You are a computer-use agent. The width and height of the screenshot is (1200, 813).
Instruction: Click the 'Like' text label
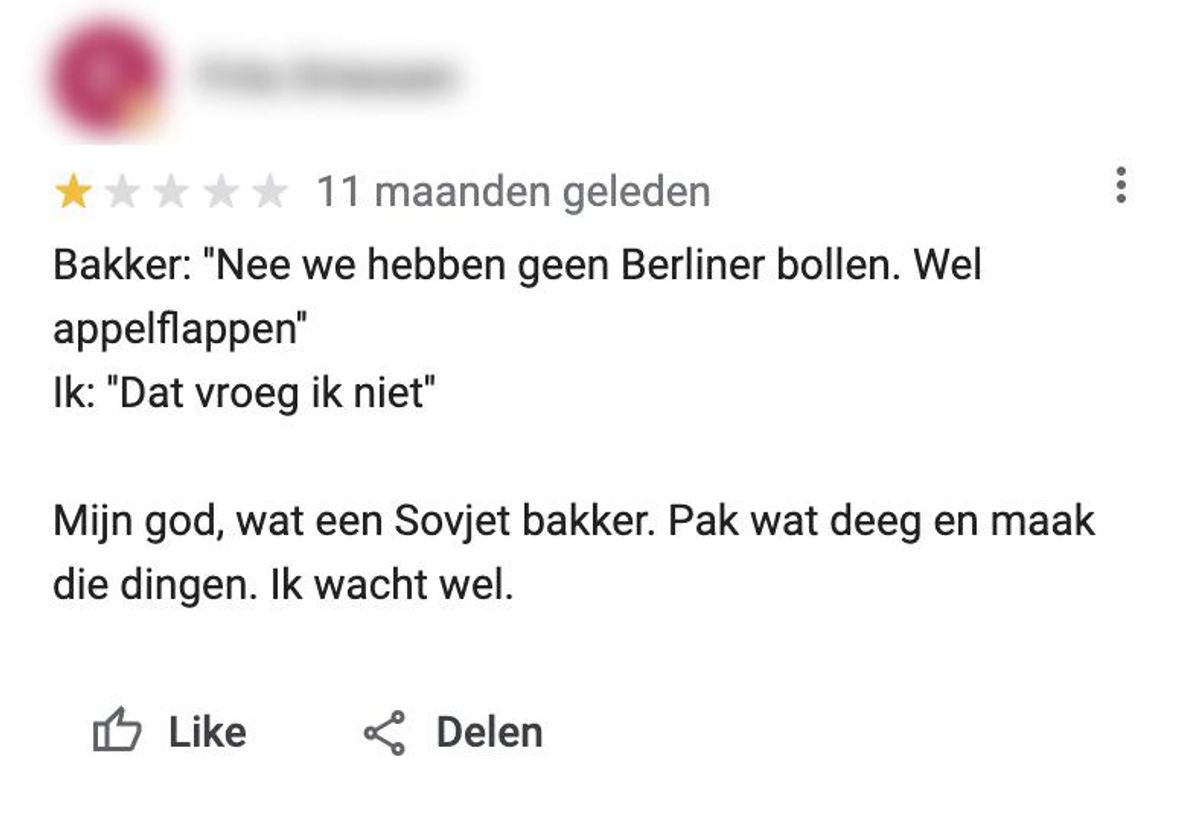(207, 733)
